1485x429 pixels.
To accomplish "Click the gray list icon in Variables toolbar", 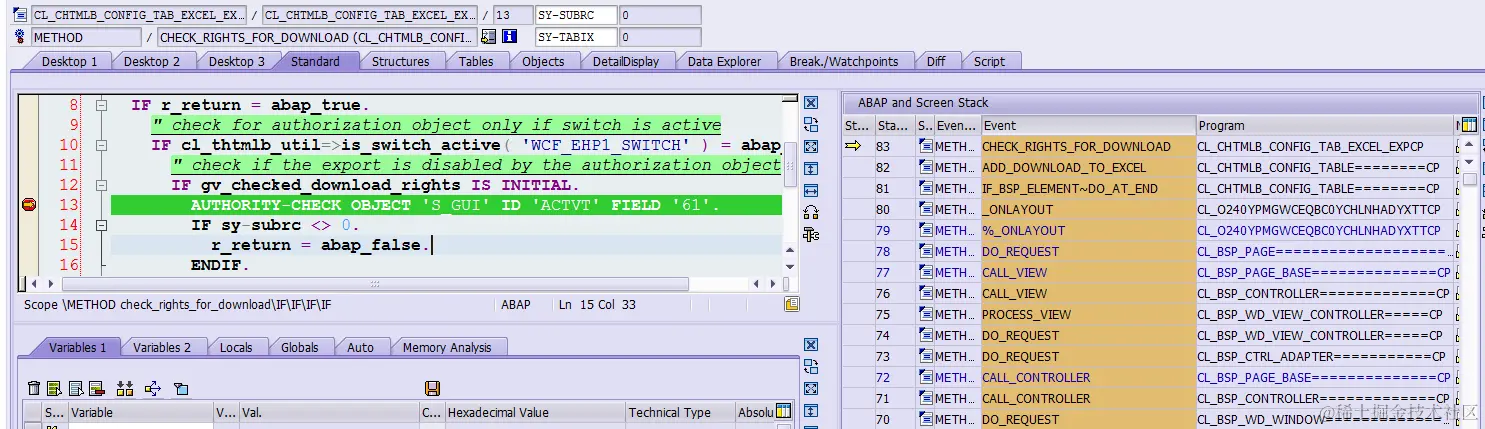I will (76, 389).
